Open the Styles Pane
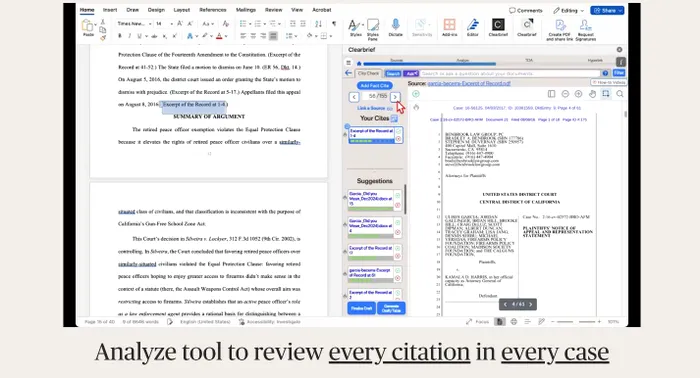 [373, 29]
